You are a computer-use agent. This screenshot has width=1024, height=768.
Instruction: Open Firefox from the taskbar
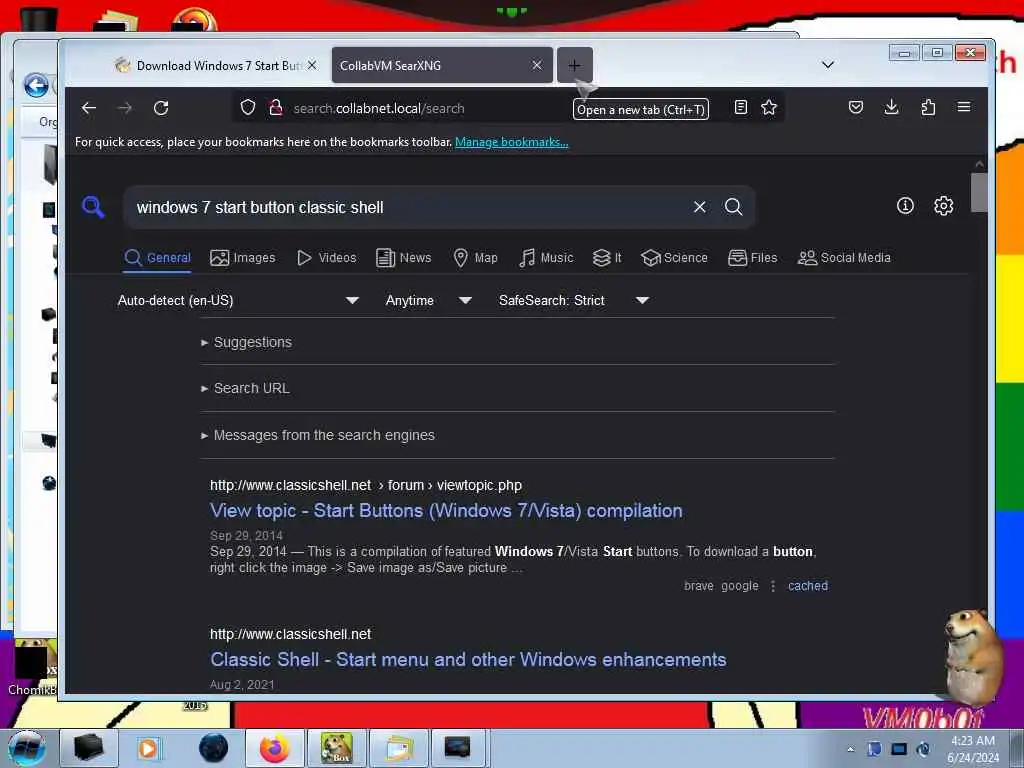pos(274,748)
